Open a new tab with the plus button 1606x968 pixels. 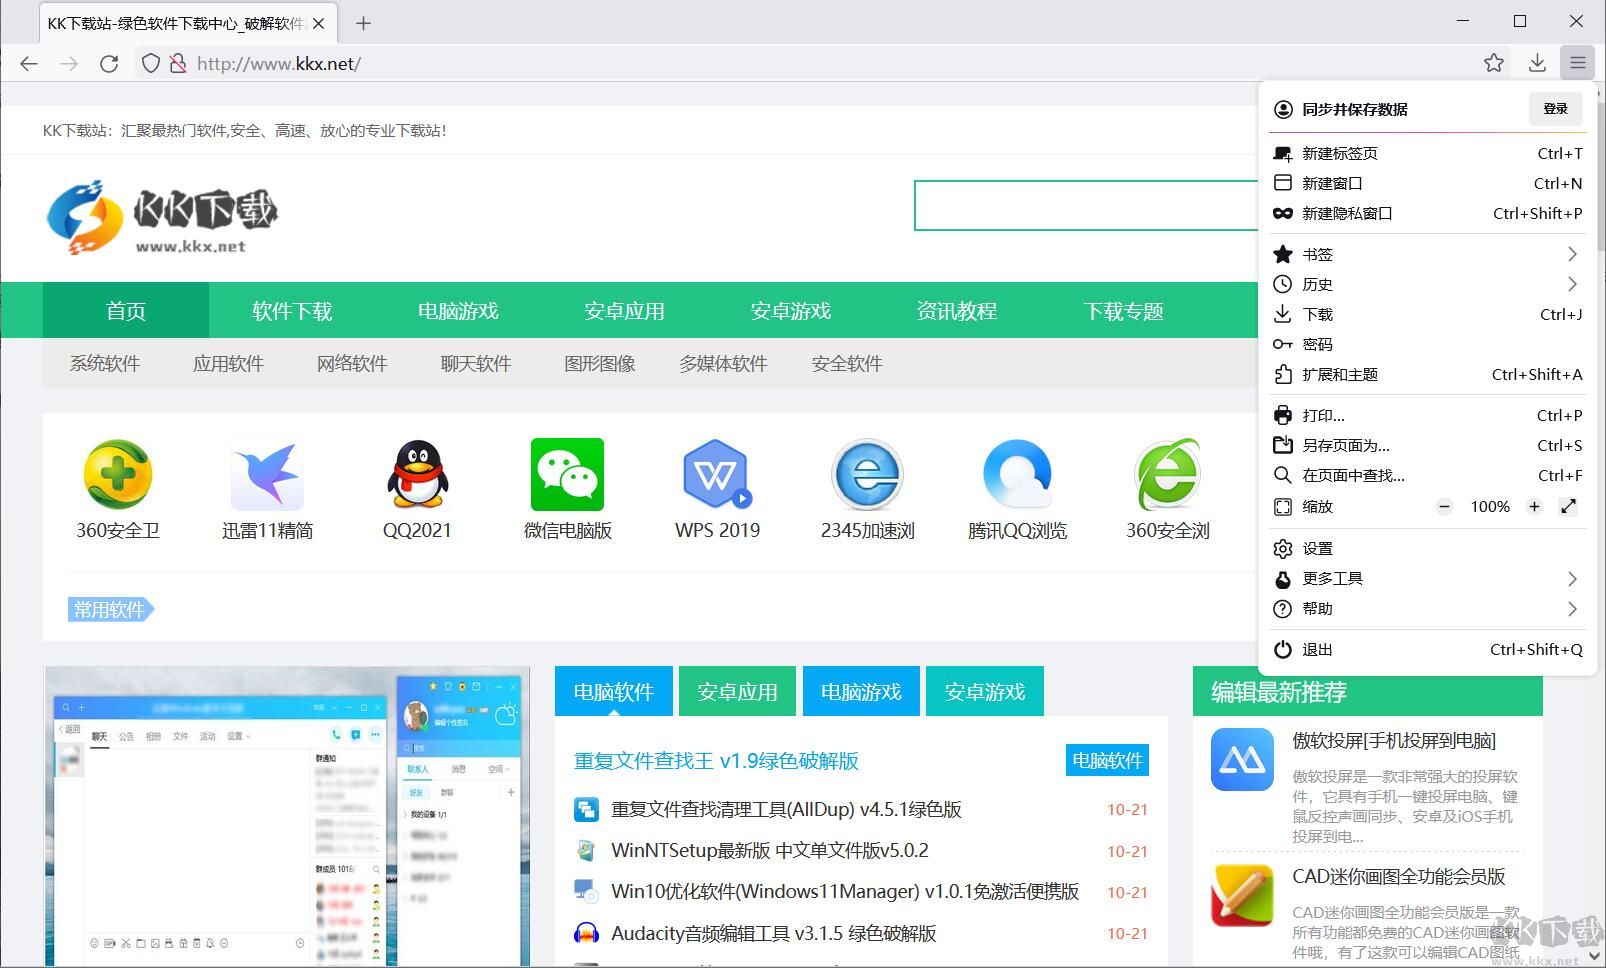point(363,23)
